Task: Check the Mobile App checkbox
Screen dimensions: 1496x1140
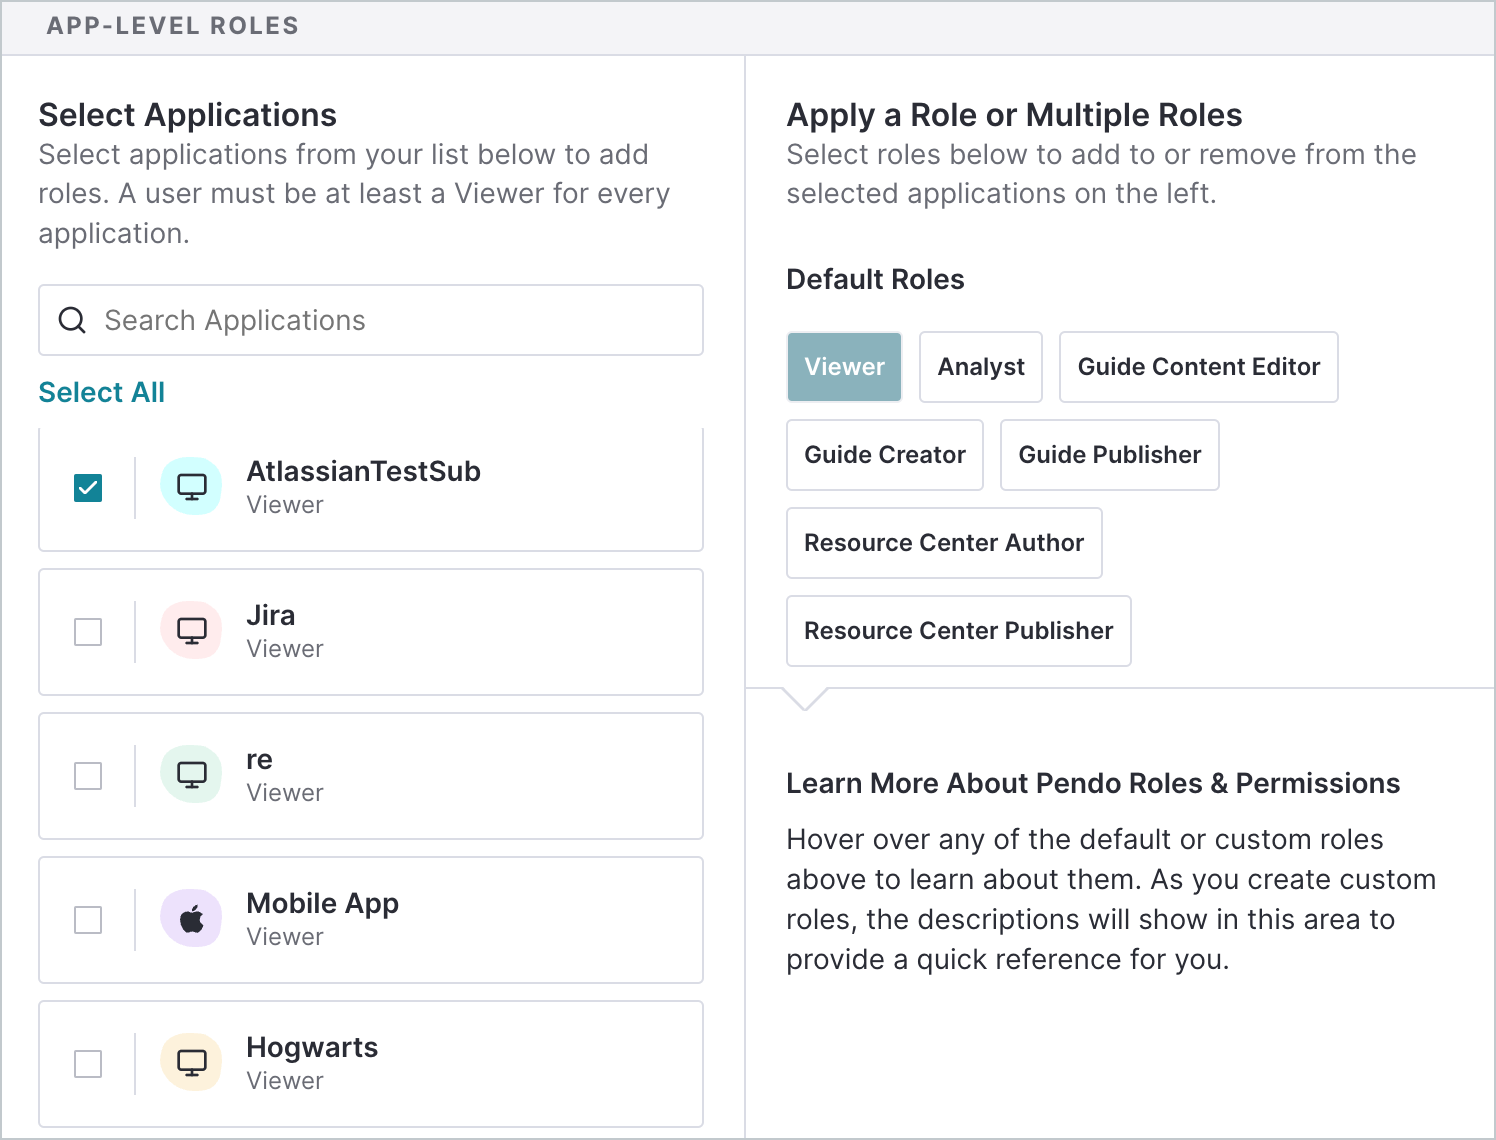Action: [88, 920]
